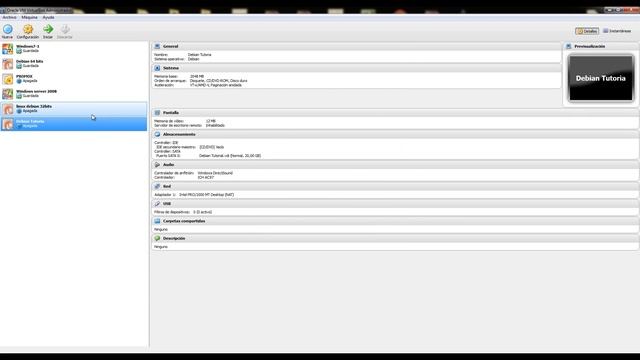Open the Descripción section header link
The image size is (640, 360).
174,238
